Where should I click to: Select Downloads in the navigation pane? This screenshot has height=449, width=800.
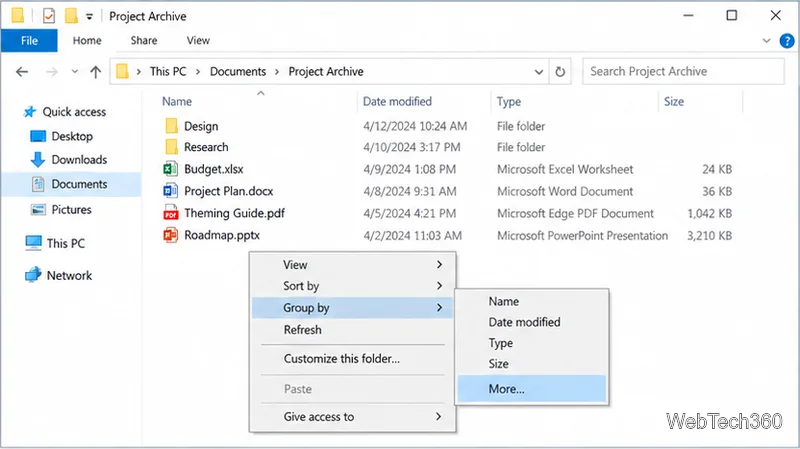tap(79, 160)
